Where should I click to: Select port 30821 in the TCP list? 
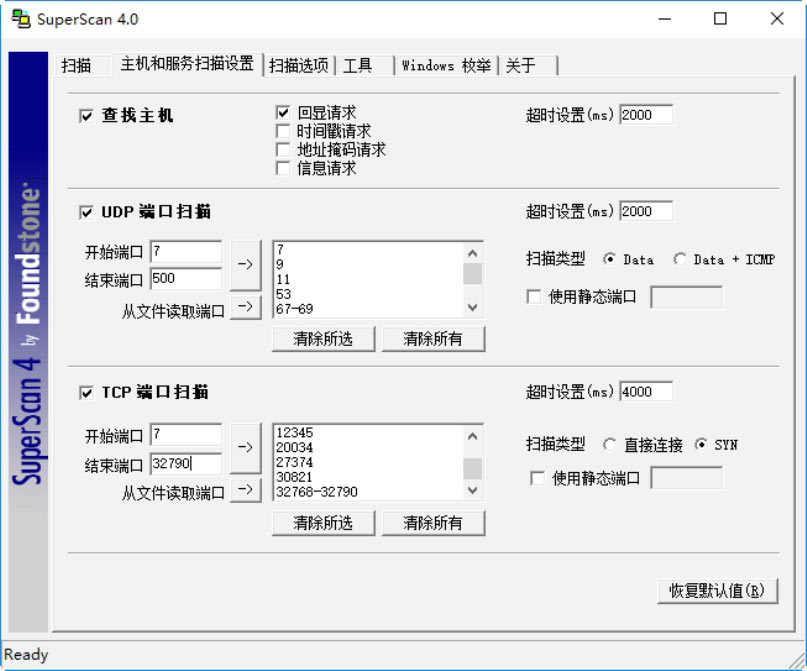(x=369, y=477)
